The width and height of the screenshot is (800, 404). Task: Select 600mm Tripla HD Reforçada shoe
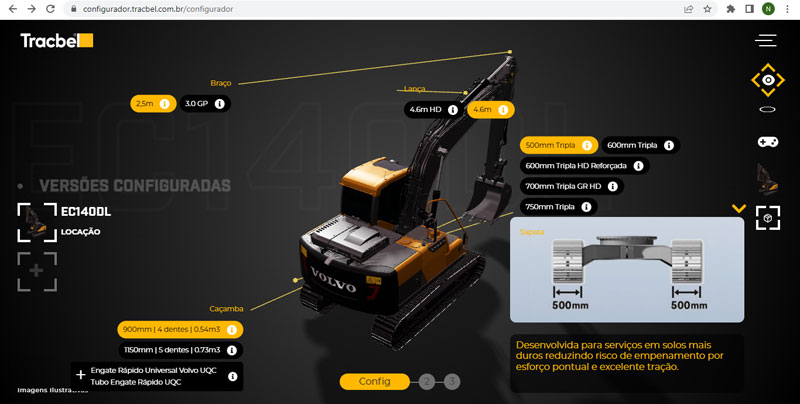[584, 166]
